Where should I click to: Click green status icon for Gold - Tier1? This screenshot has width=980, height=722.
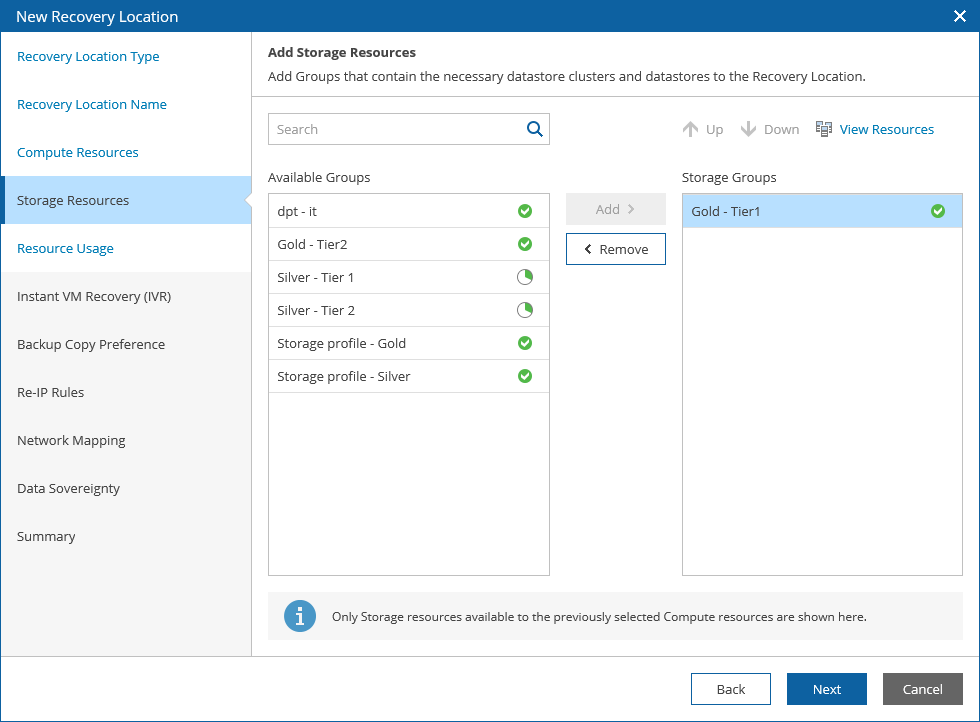(938, 211)
